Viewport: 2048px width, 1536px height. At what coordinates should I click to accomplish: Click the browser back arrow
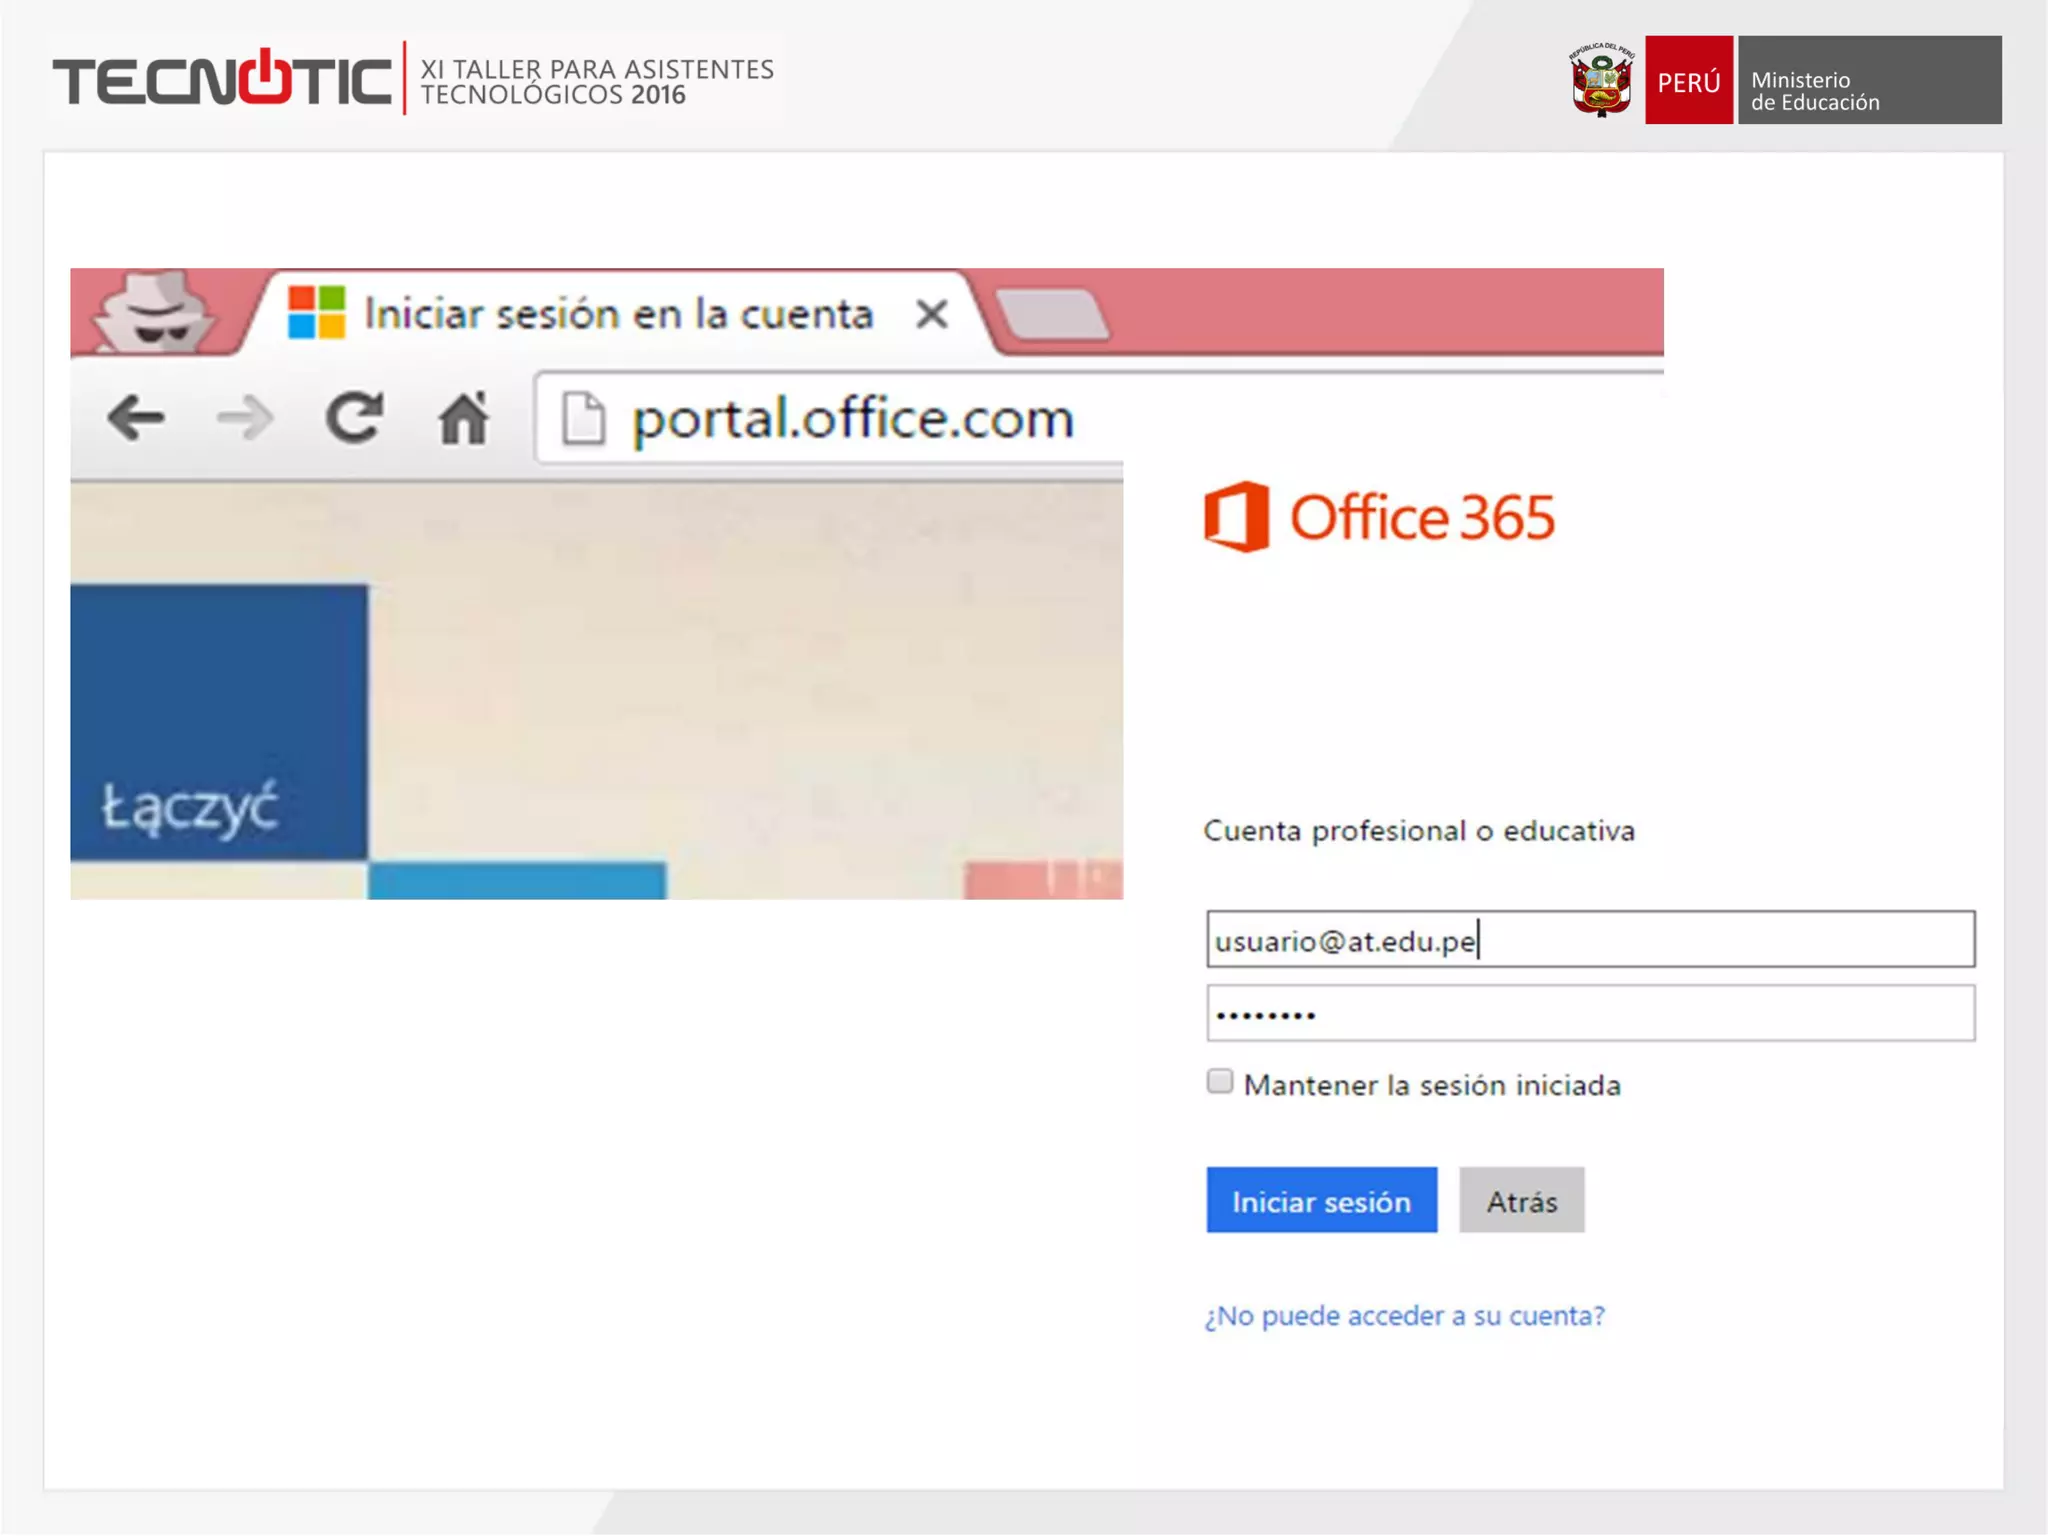pos(136,418)
